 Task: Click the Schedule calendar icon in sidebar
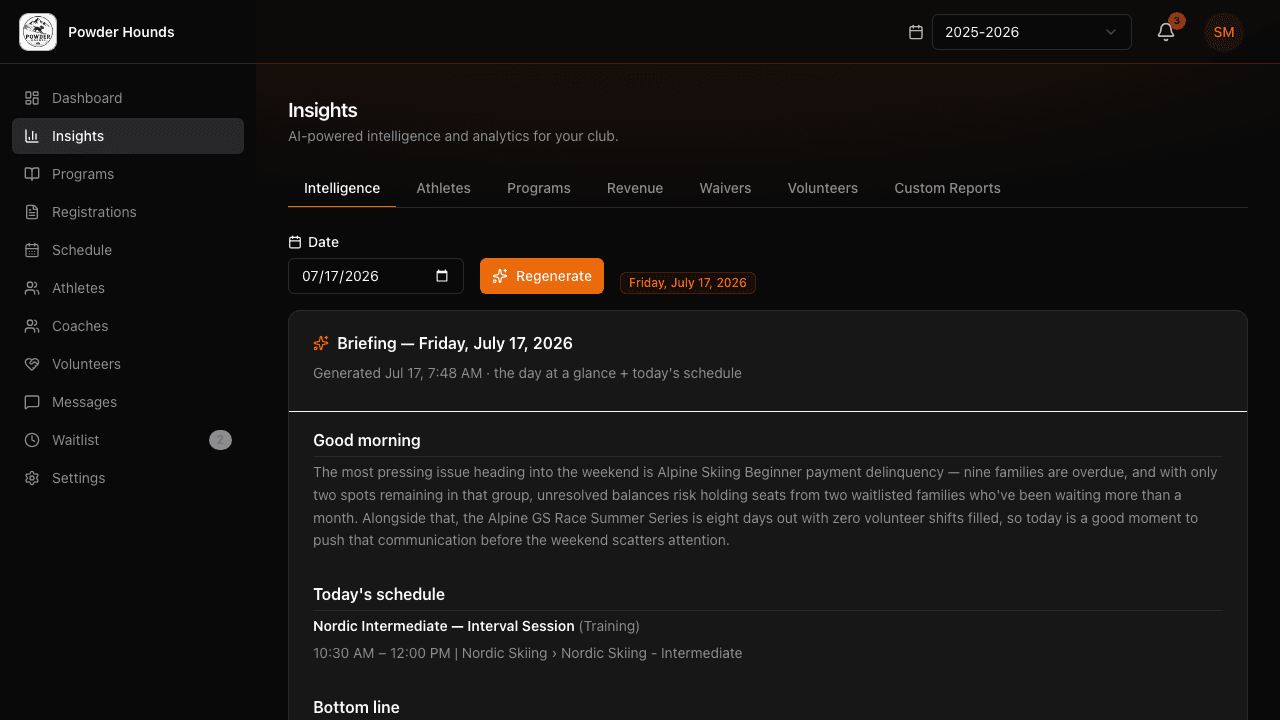click(32, 250)
